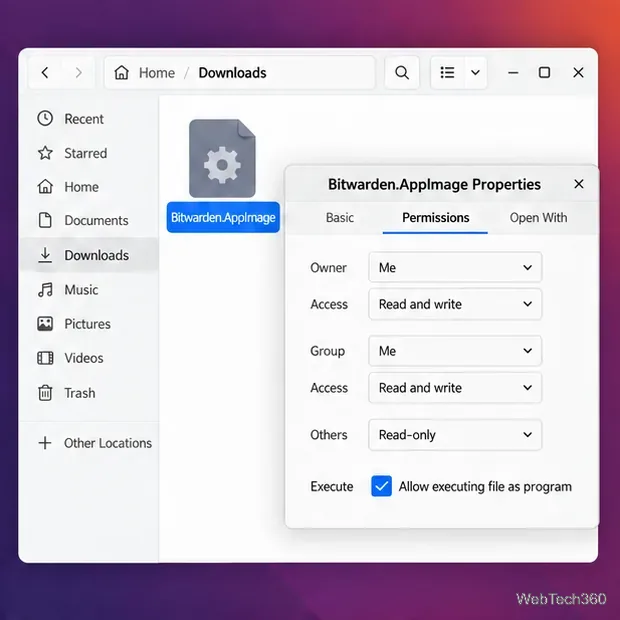
Task: Open the Owner dropdown
Action: [x=455, y=267]
